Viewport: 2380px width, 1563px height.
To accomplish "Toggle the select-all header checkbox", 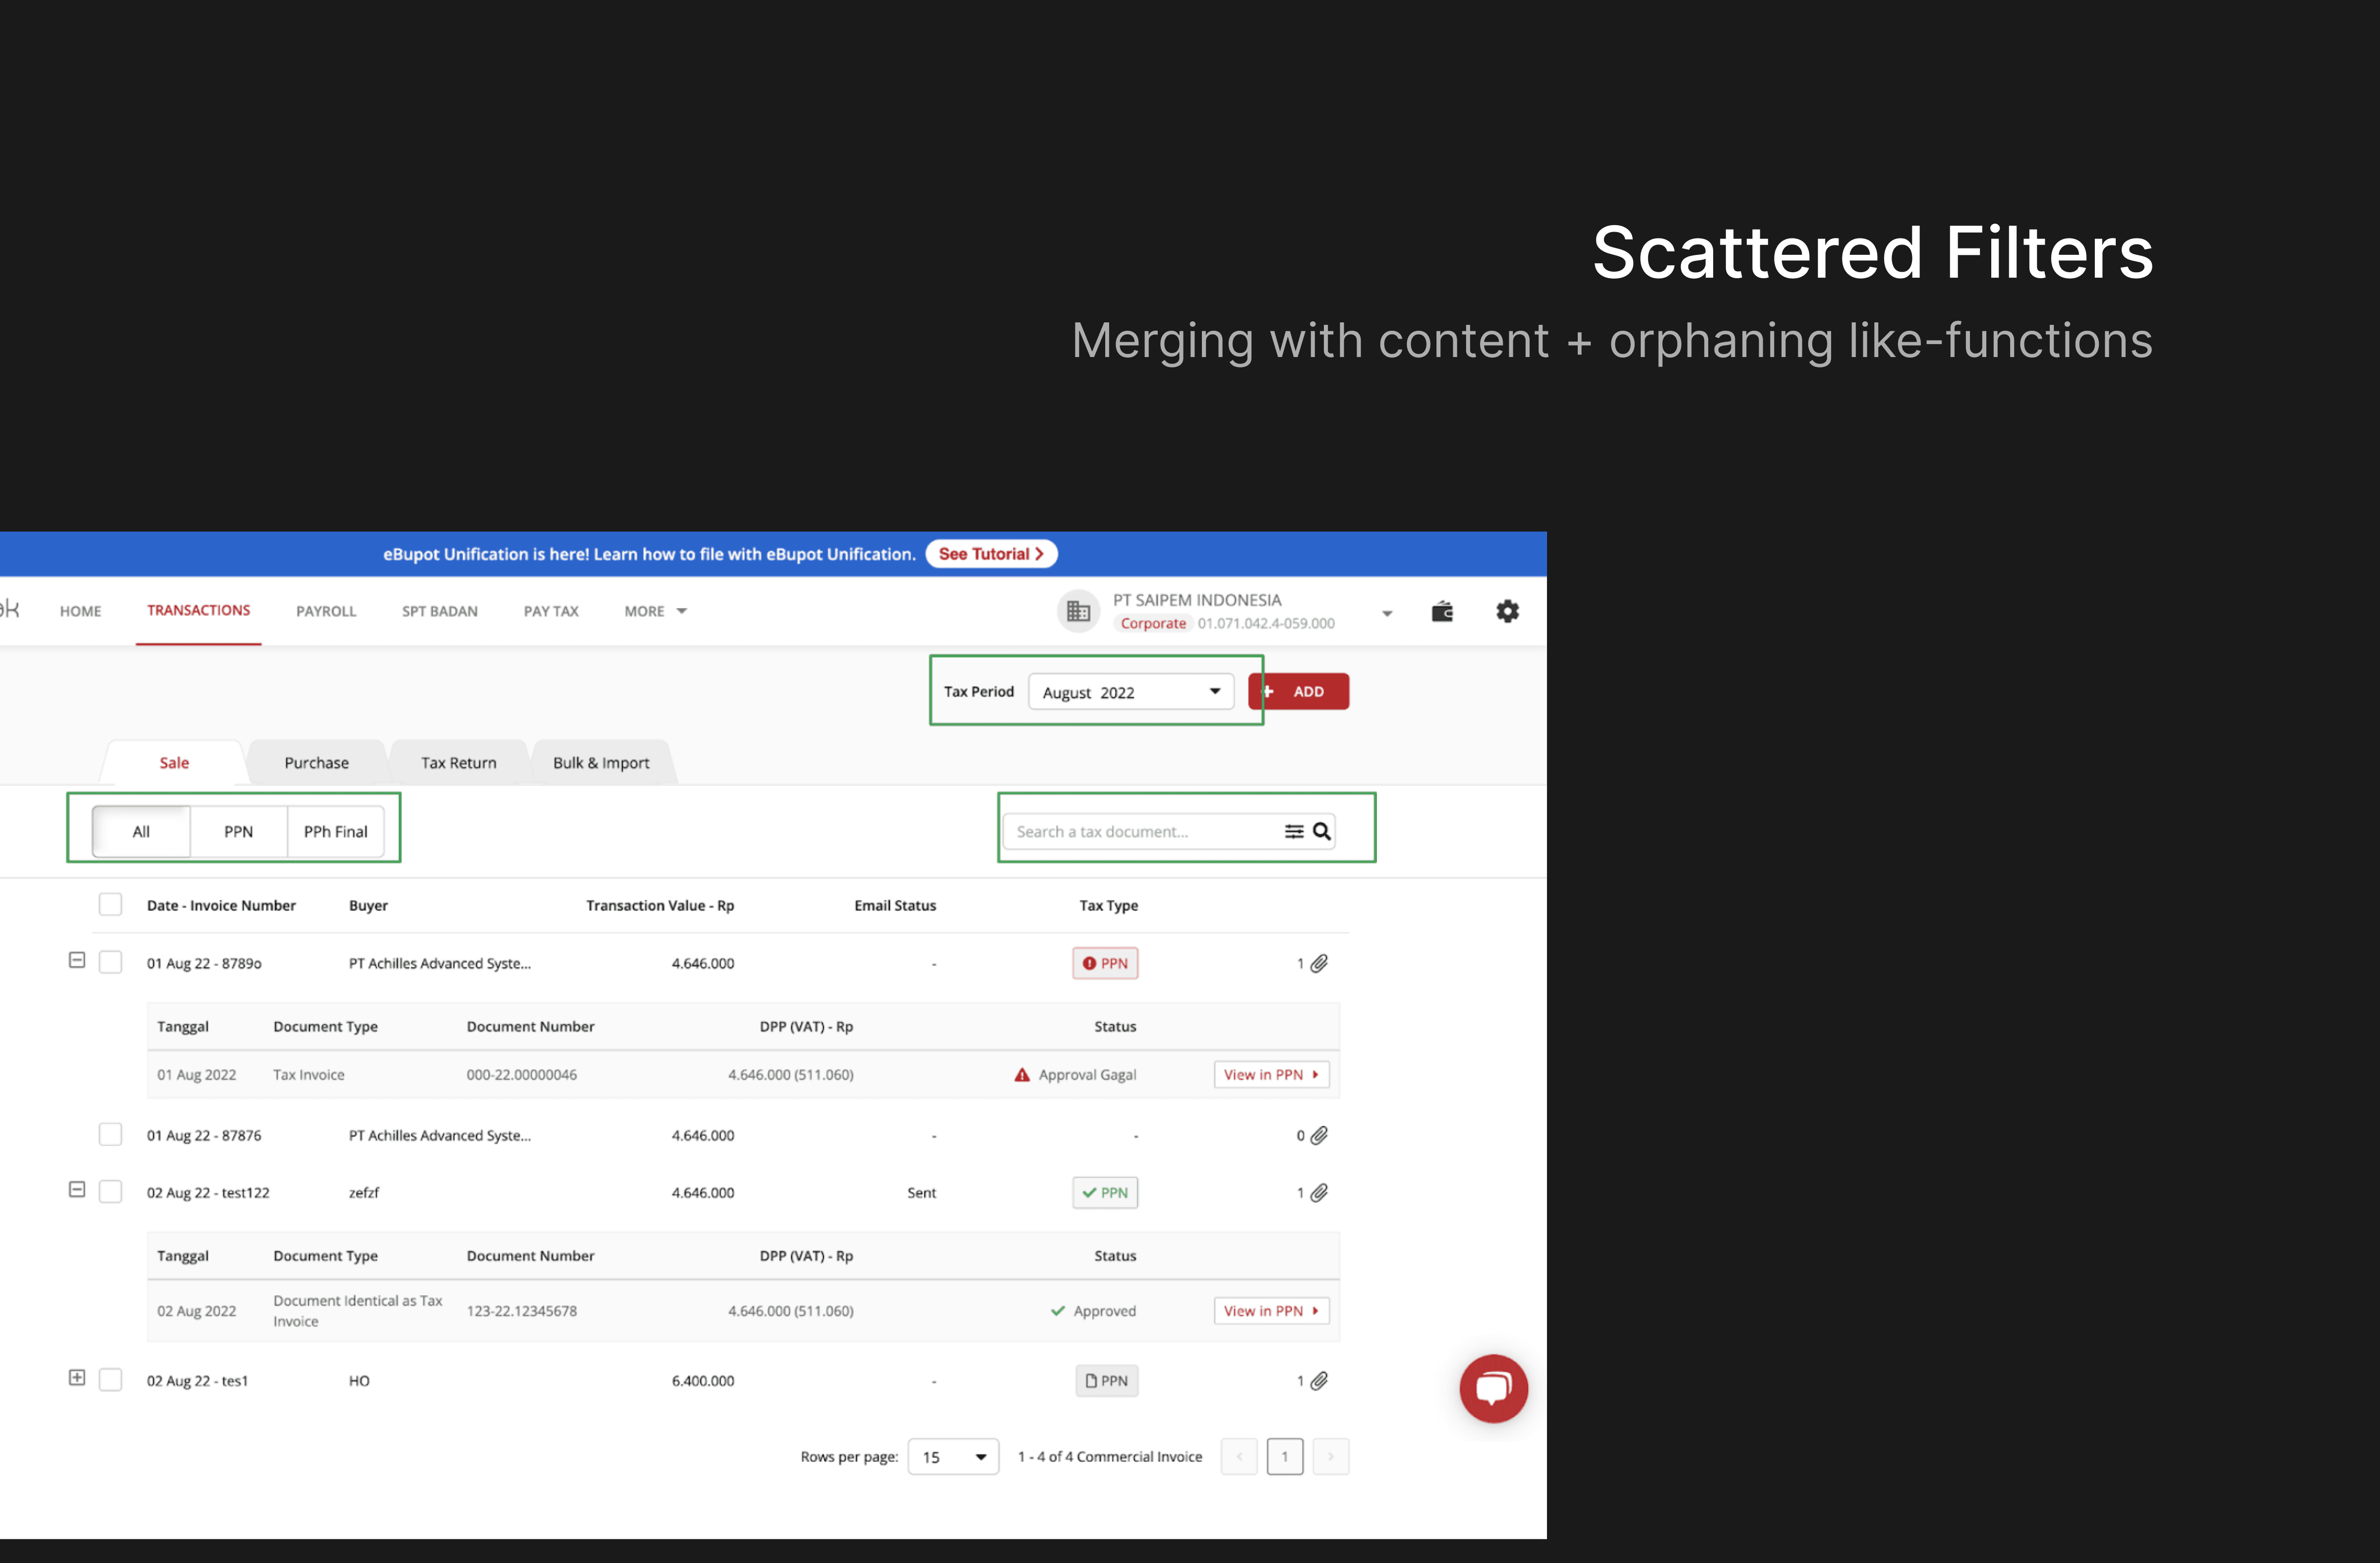I will click(x=110, y=905).
